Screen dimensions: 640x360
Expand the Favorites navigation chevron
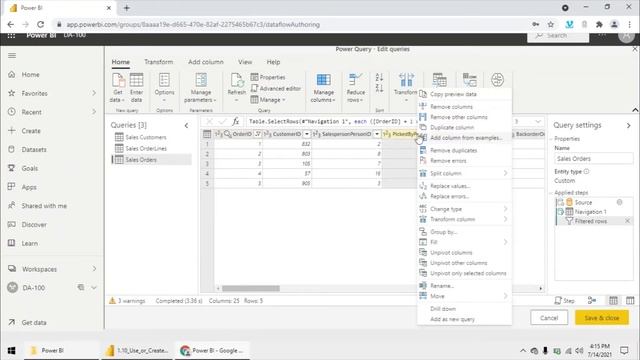click(94, 93)
